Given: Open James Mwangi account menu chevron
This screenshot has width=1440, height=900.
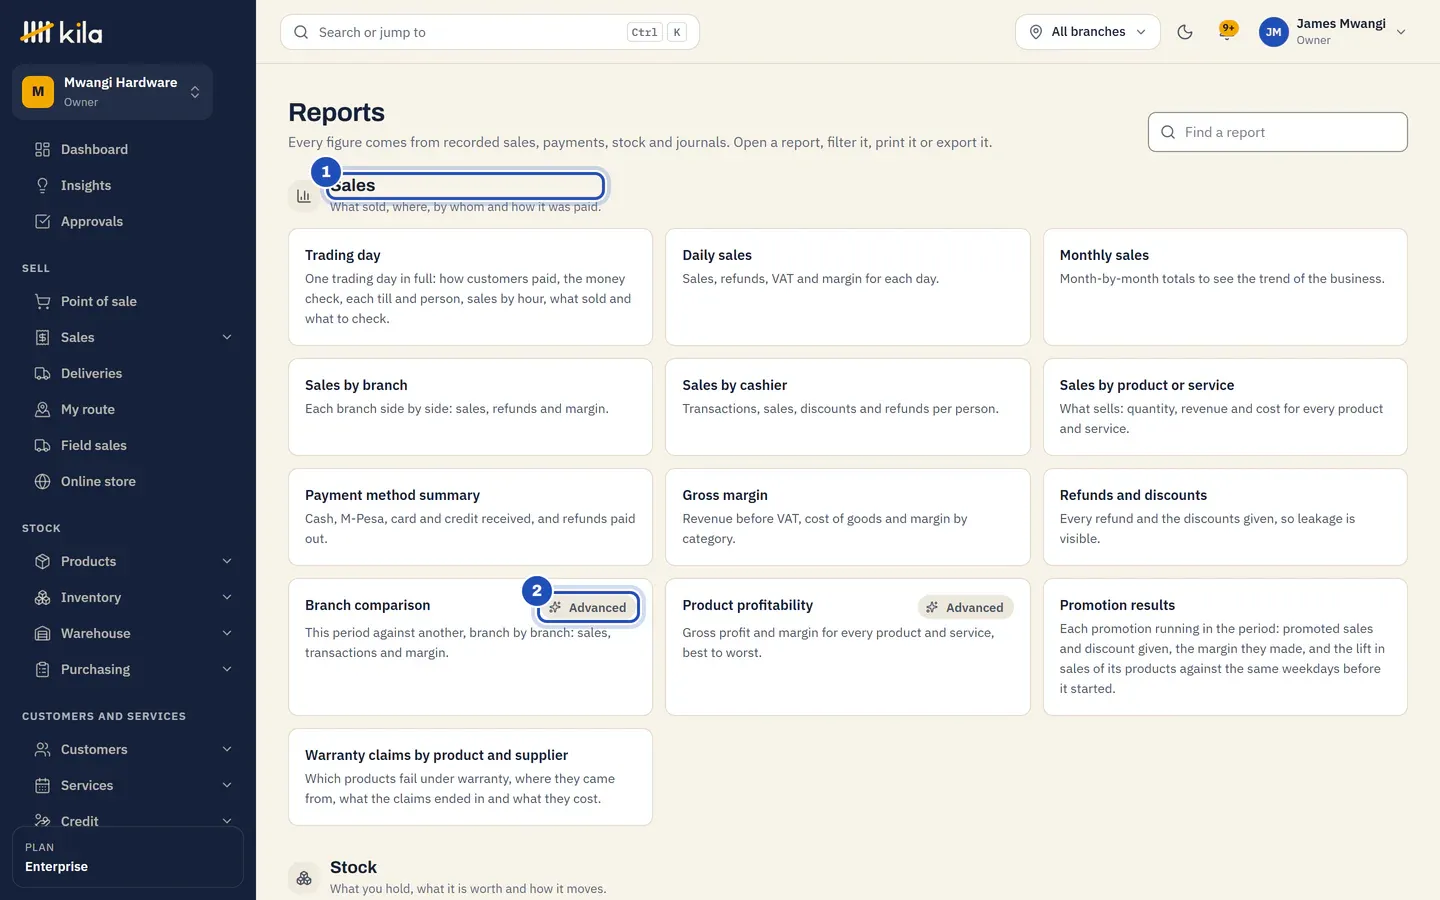Looking at the screenshot, I should (1401, 32).
